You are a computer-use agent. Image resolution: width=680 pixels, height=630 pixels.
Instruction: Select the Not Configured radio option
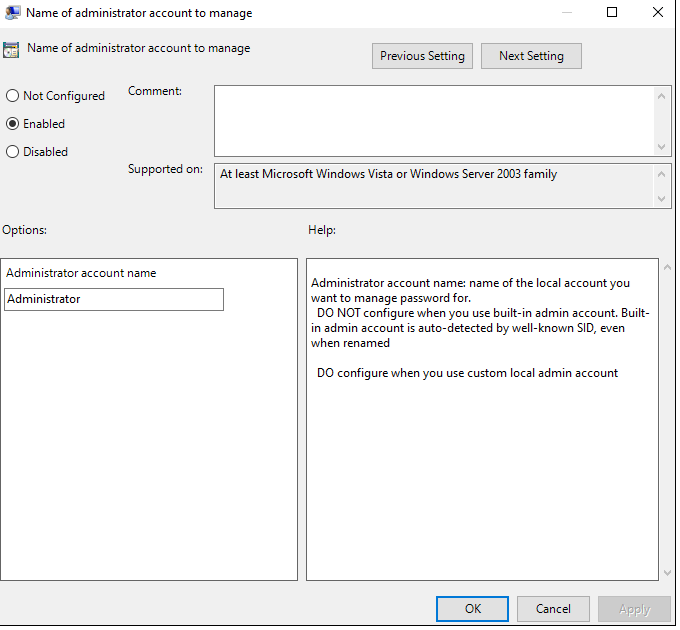[13, 96]
